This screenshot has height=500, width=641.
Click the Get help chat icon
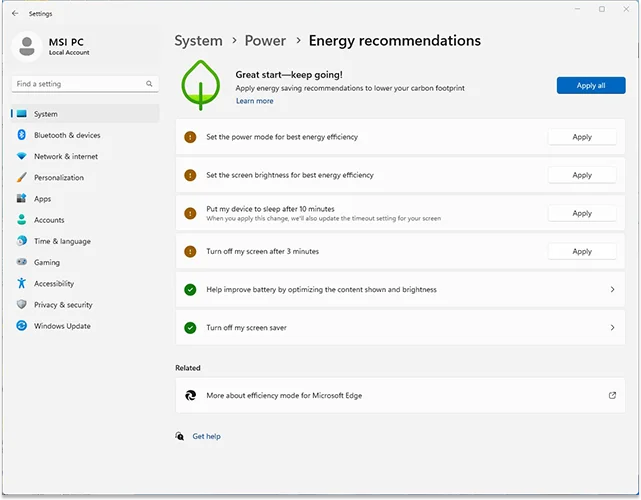(x=180, y=436)
